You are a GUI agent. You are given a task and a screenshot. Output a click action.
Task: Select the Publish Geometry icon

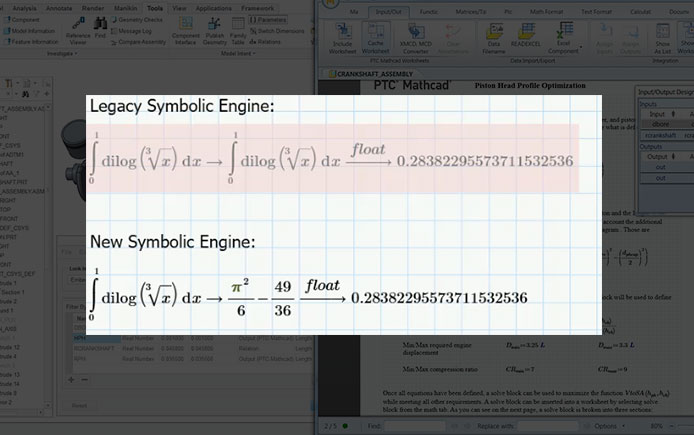[215, 33]
